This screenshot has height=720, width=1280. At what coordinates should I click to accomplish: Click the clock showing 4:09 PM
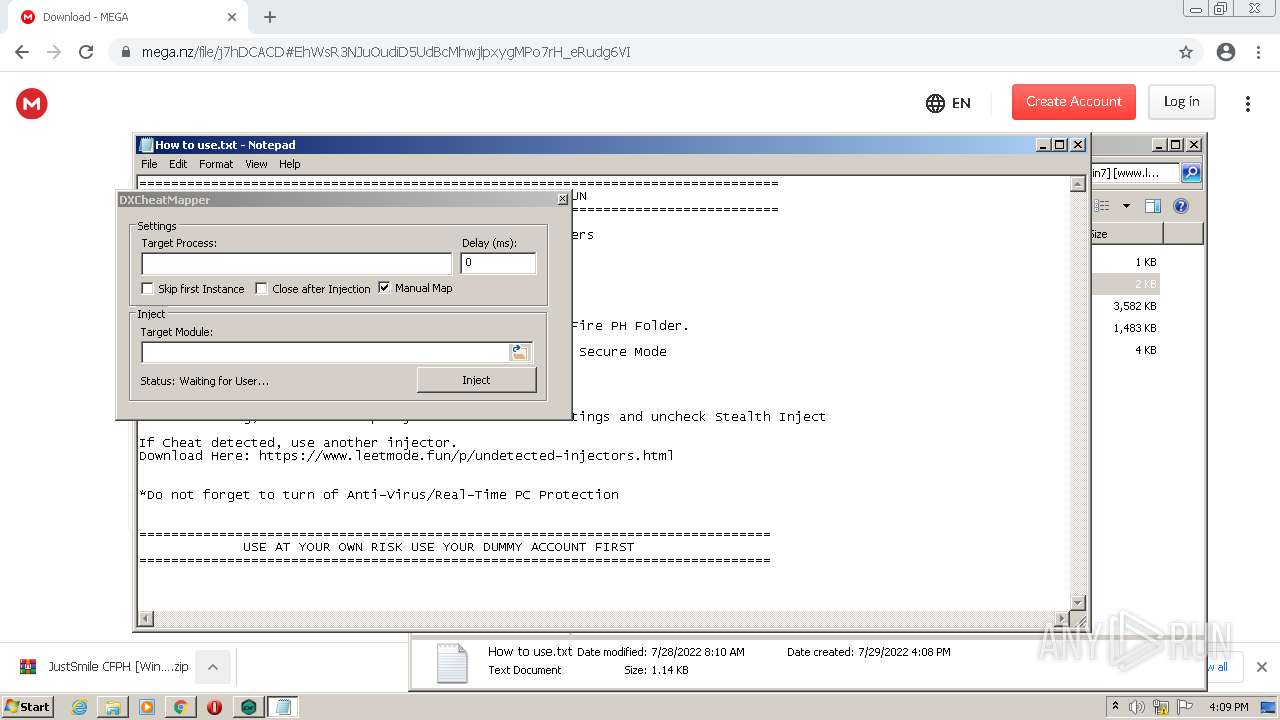[1229, 707]
